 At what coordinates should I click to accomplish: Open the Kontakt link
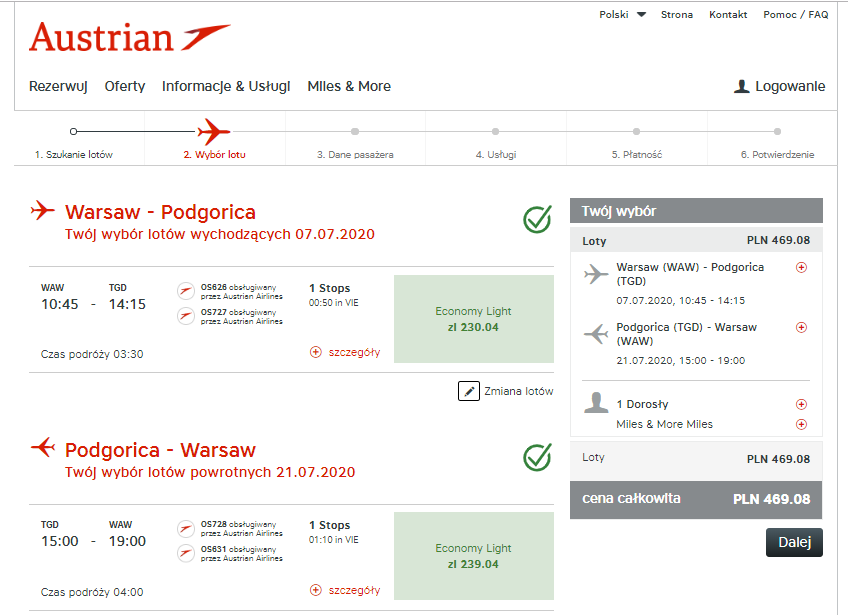[x=728, y=15]
